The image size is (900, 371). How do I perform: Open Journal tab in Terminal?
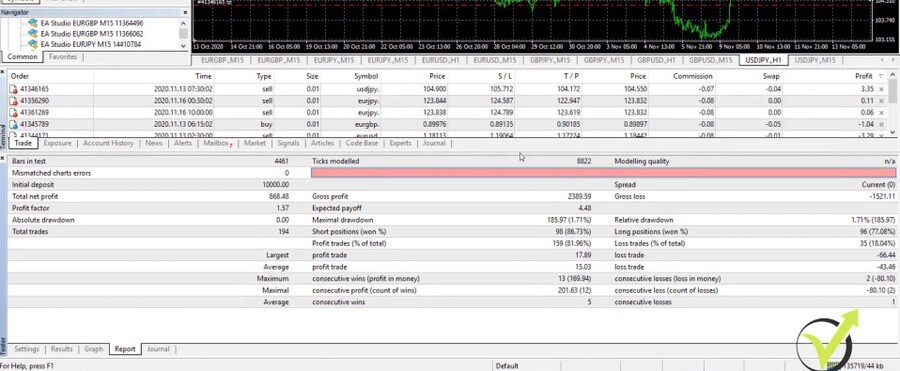pos(434,144)
